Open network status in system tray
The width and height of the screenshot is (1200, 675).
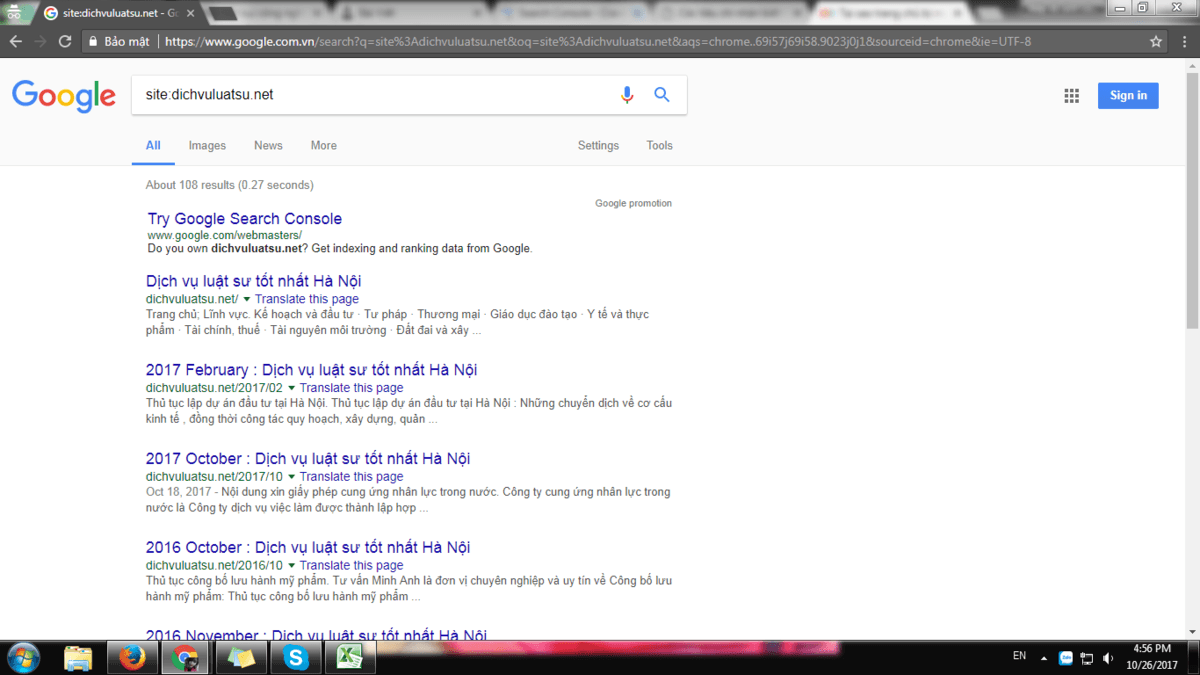click(1087, 659)
